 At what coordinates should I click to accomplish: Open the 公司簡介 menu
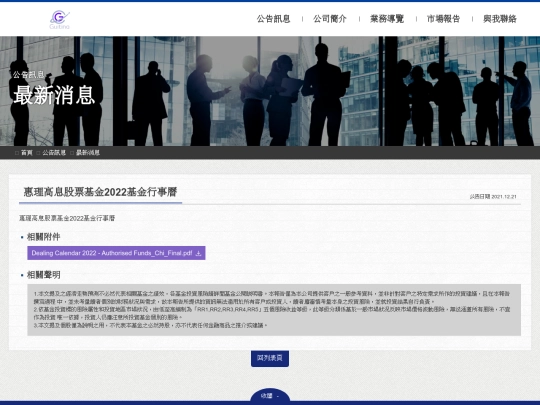click(330, 19)
